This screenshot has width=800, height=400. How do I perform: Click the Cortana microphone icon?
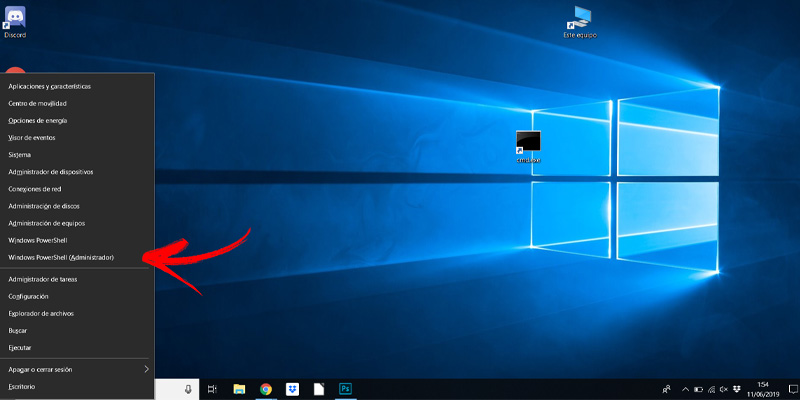coord(188,389)
